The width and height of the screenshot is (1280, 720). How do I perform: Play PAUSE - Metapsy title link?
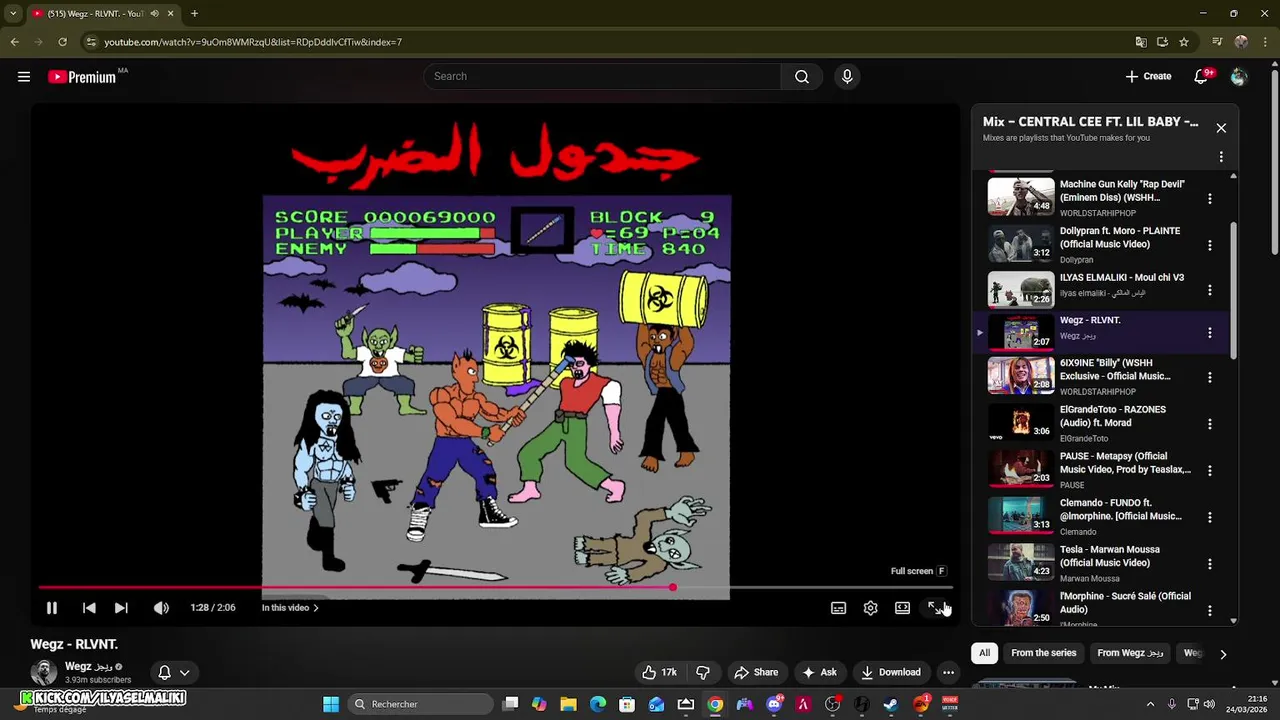click(1125, 463)
